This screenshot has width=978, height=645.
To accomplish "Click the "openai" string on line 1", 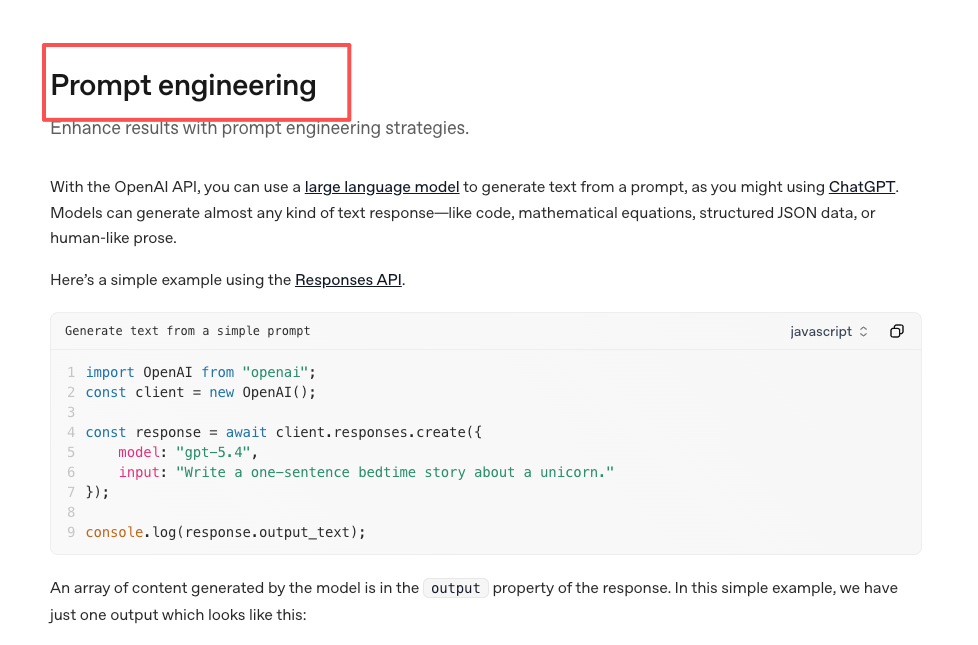I will point(275,372).
